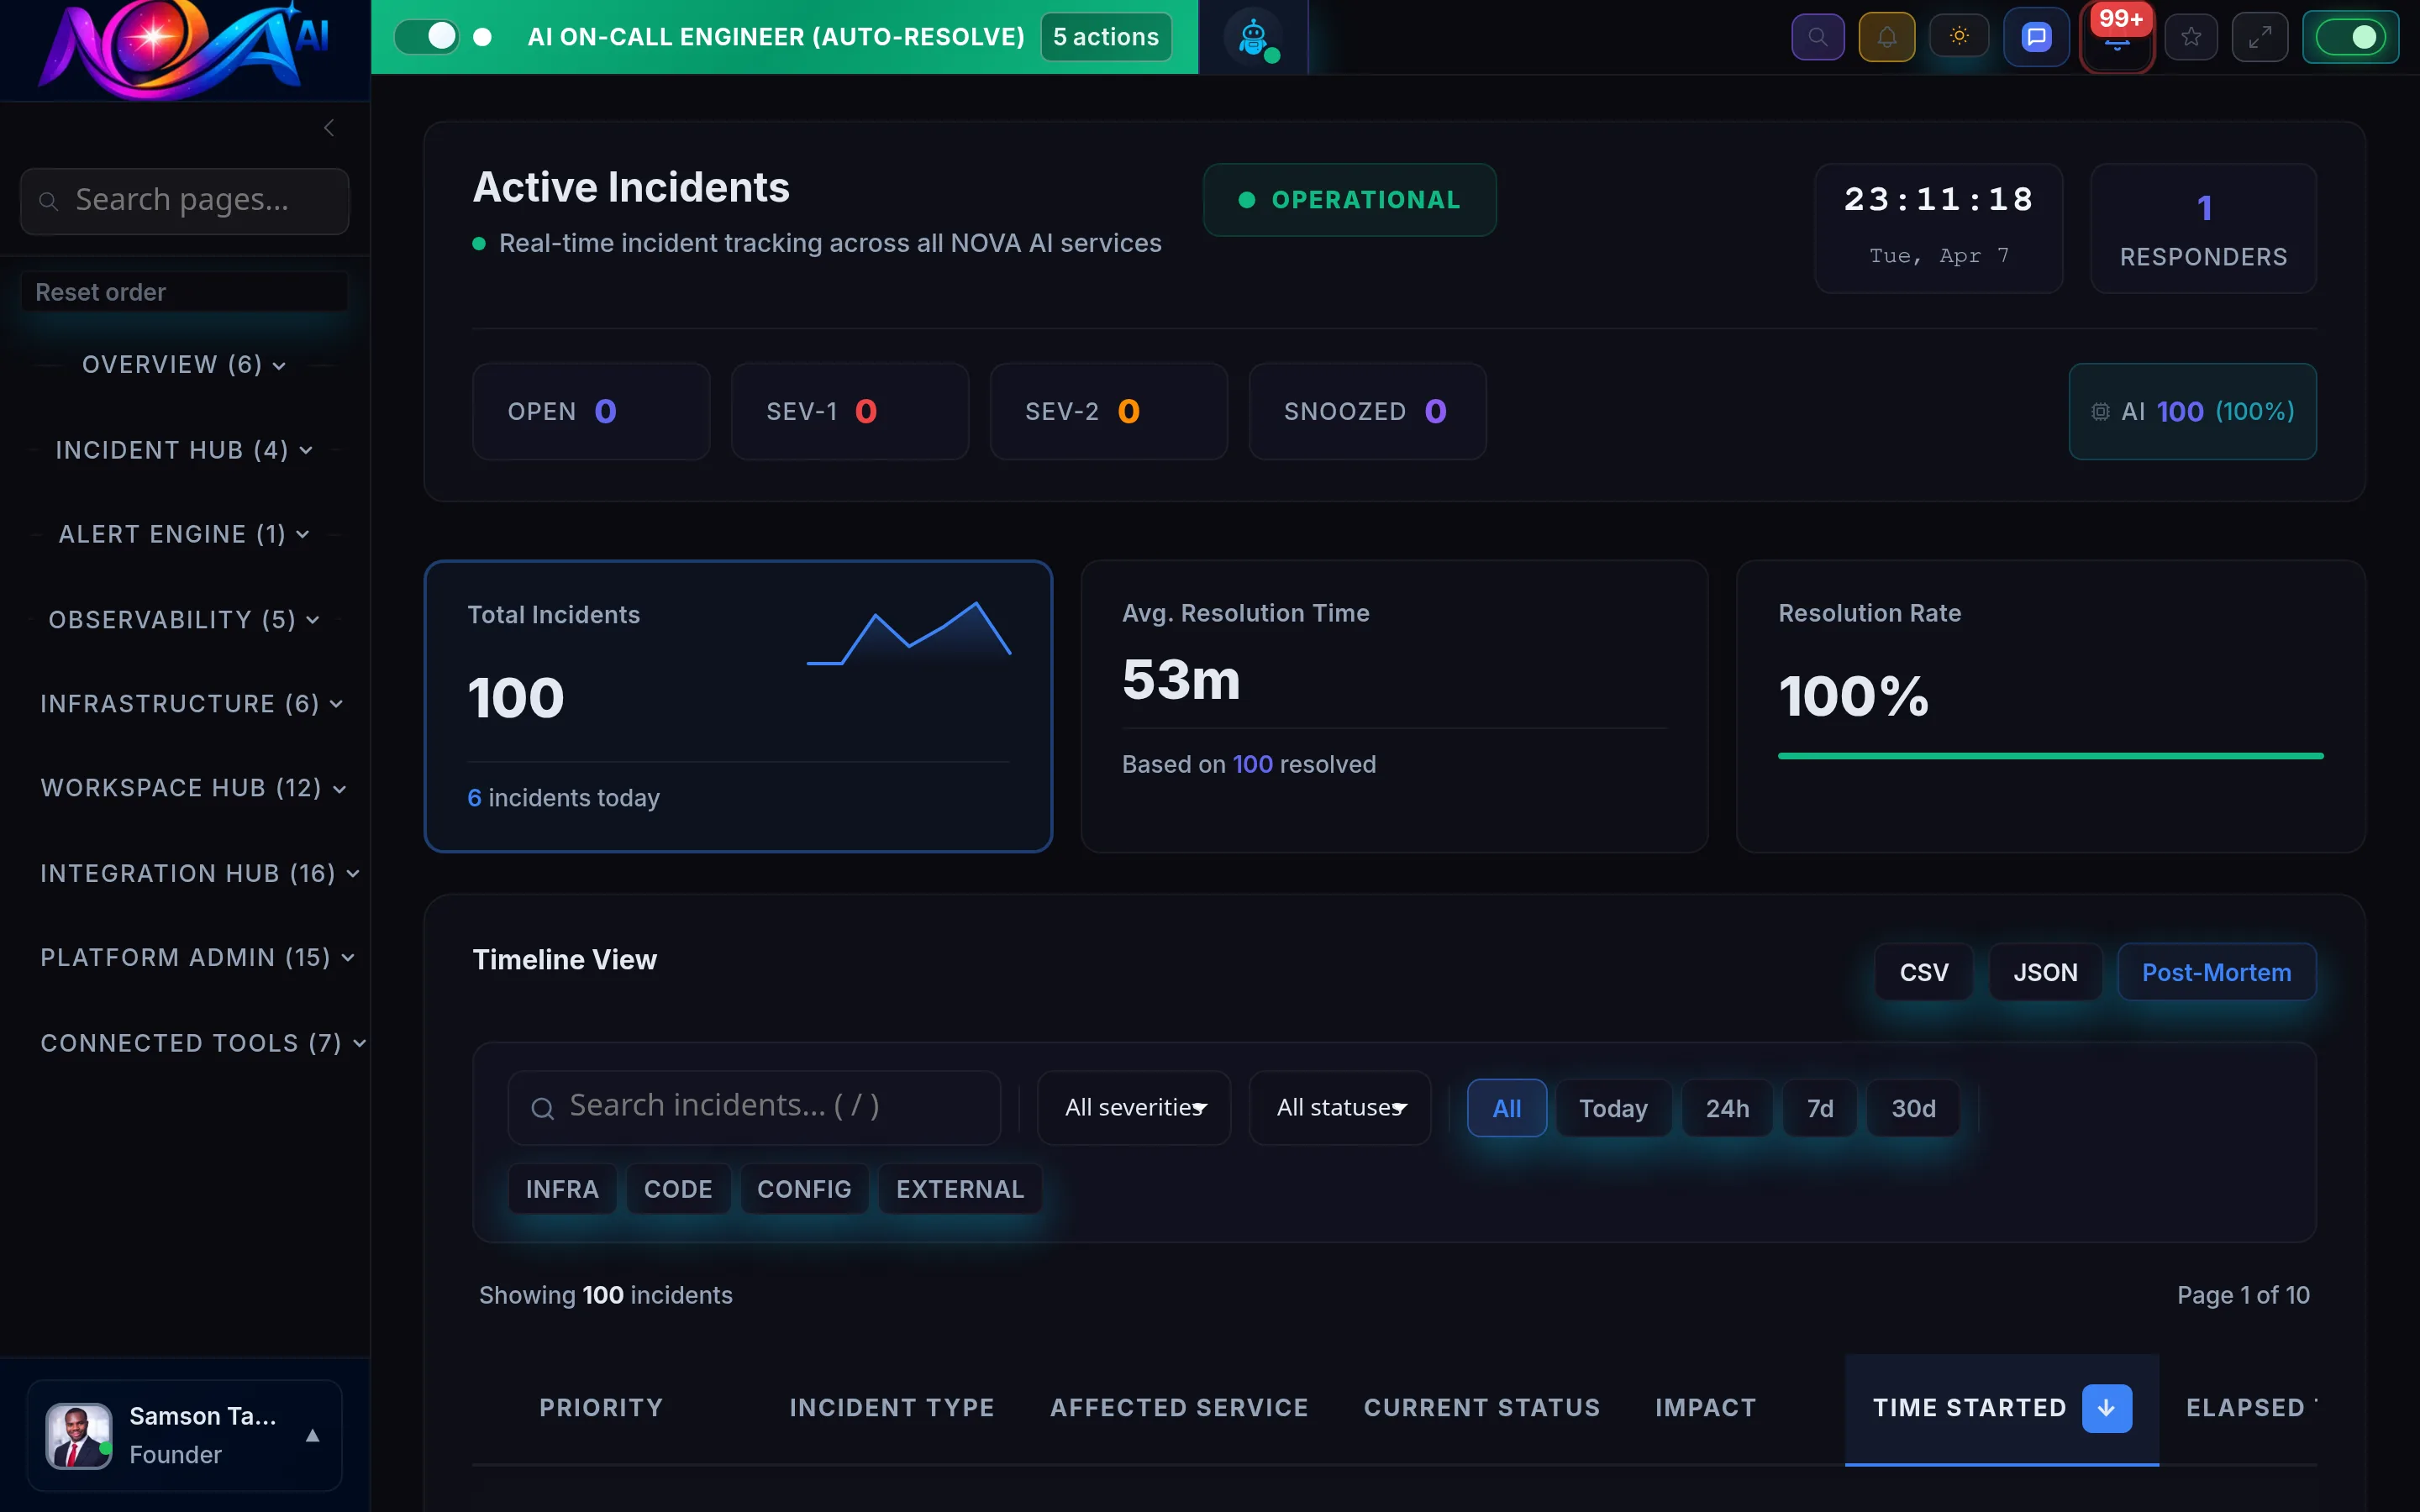Switch theme using the sun icon
The image size is (2420, 1512).
pyautogui.click(x=1959, y=36)
